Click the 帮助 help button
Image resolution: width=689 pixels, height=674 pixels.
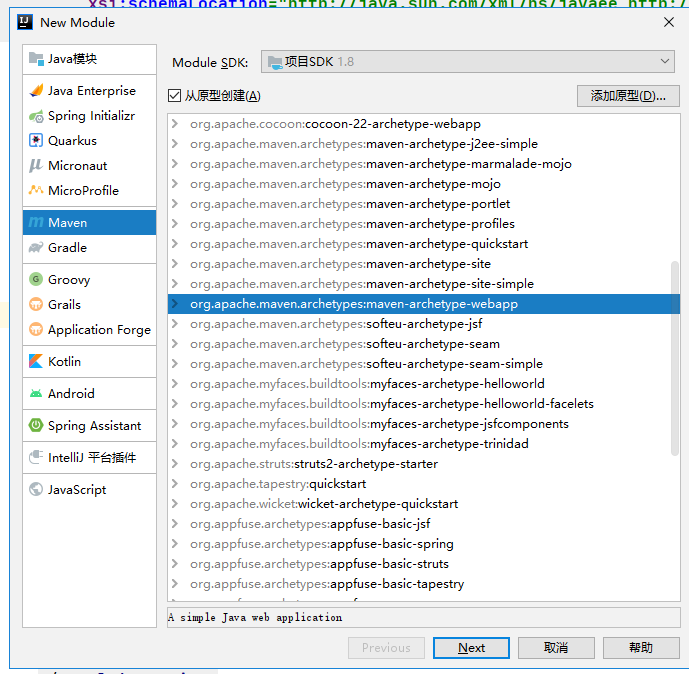(641, 648)
